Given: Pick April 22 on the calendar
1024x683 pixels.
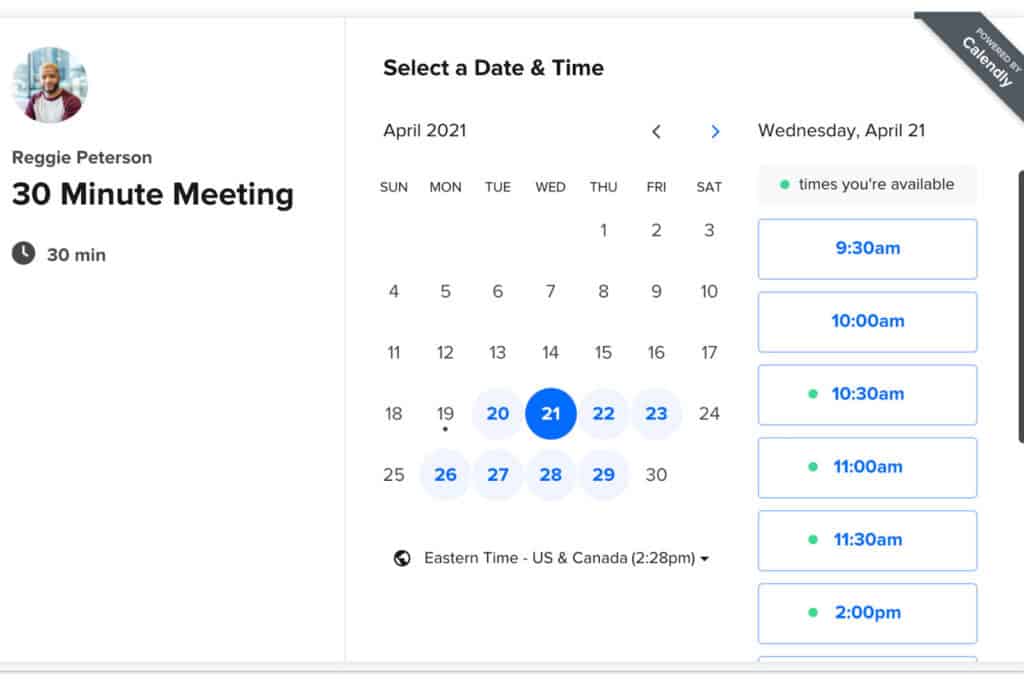Looking at the screenshot, I should (603, 414).
